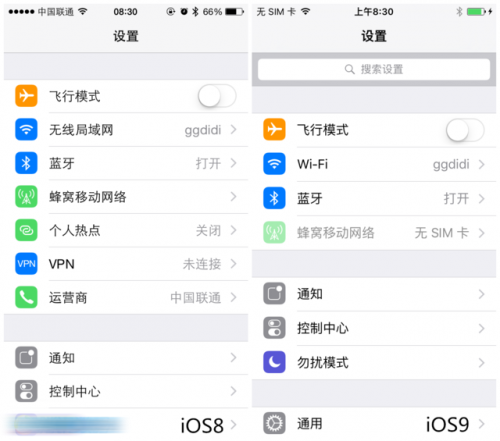Tap the orange airplane icon in iOS8 panel

26,96
